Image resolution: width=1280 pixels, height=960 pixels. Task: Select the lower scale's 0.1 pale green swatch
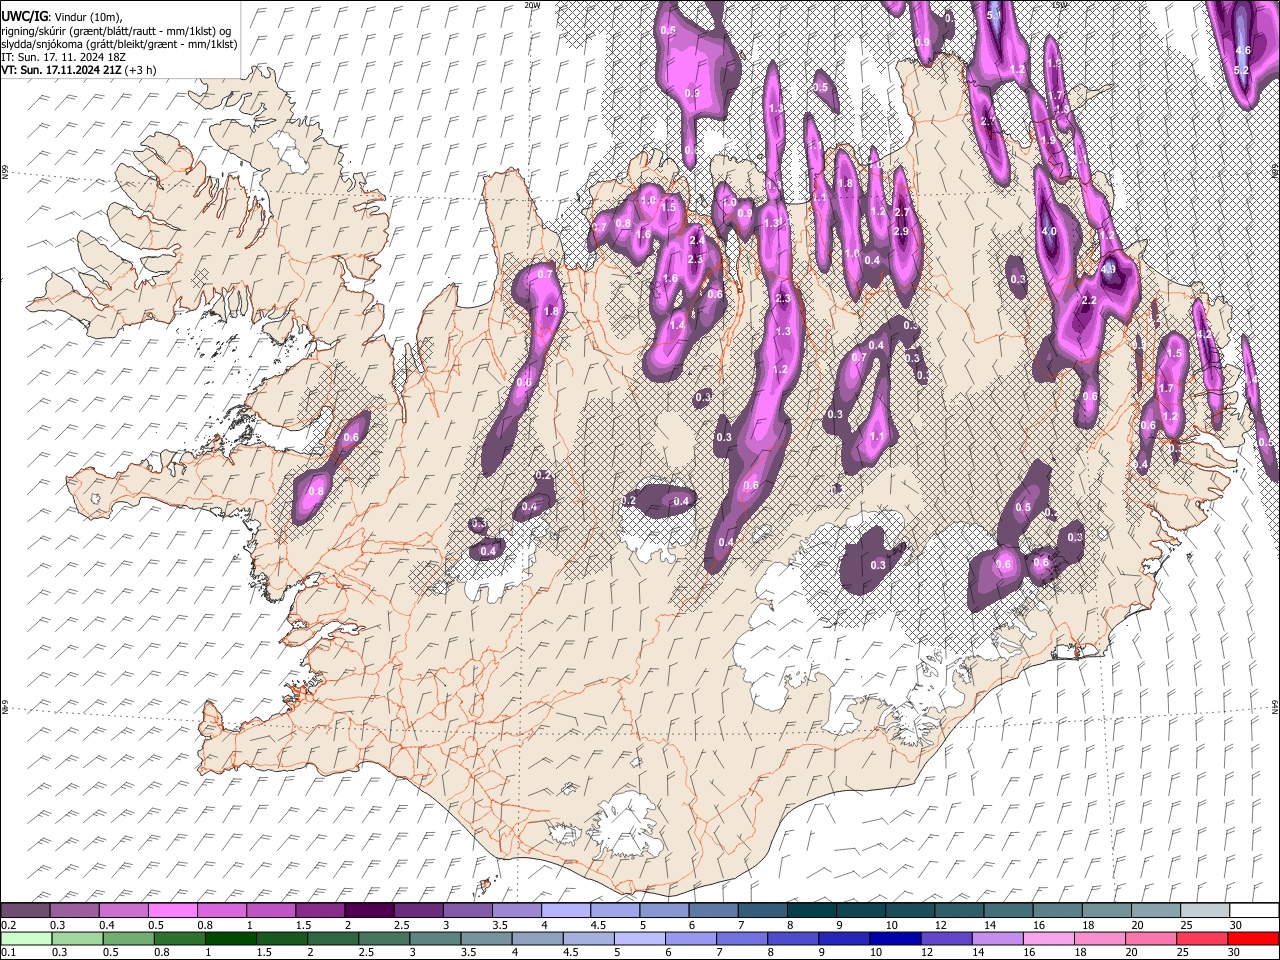pyautogui.click(x=24, y=938)
